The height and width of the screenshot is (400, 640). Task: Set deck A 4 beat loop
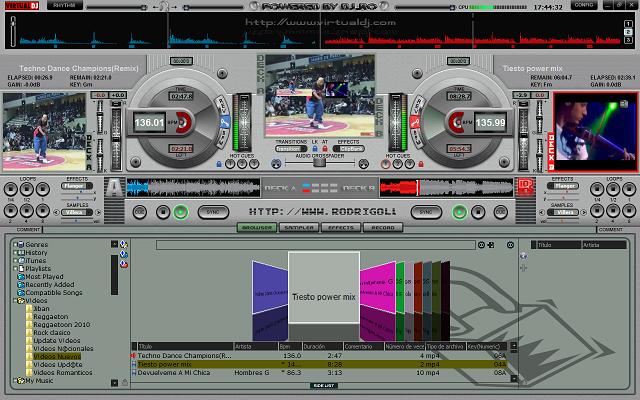pyautogui.click(x=27, y=211)
